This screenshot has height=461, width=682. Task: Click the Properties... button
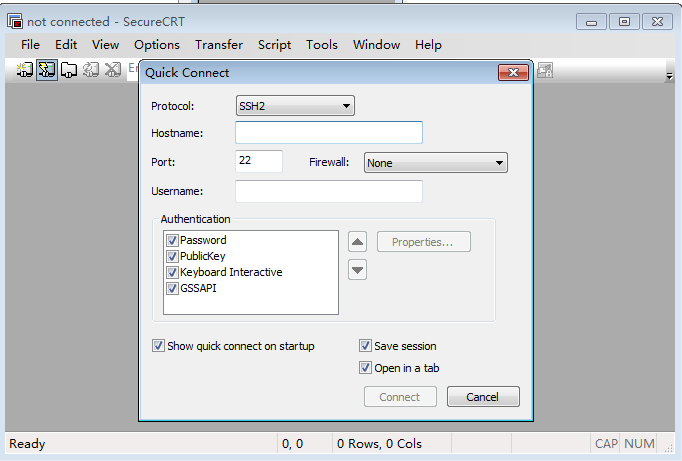(423, 242)
